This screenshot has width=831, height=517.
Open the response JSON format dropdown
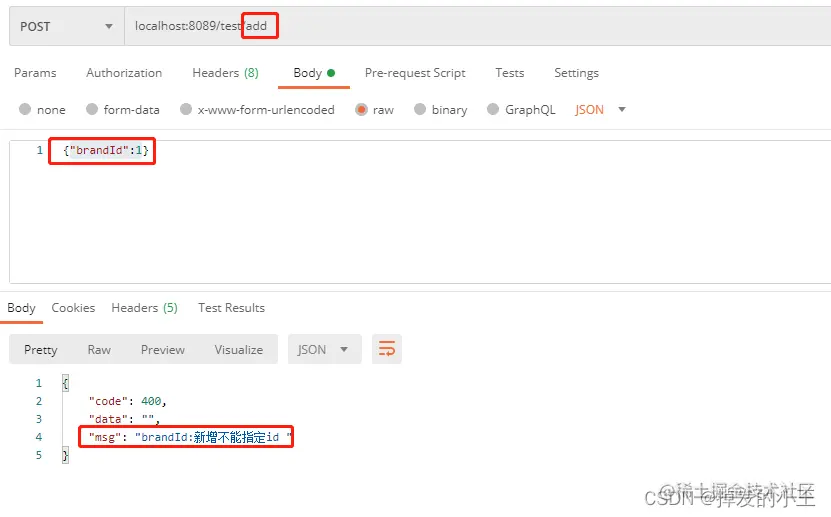pyautogui.click(x=324, y=349)
